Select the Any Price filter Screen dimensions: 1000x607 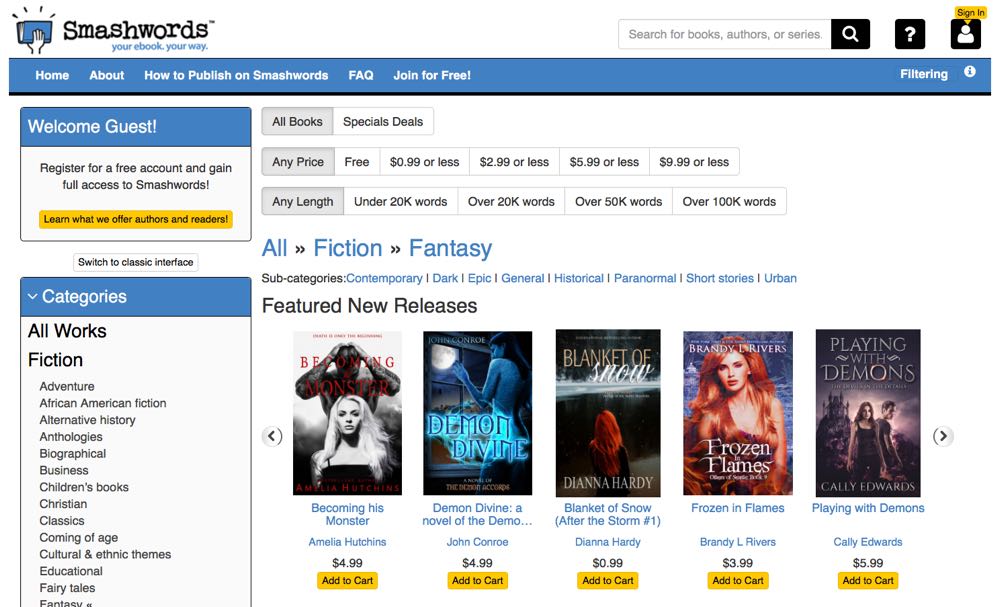coord(298,162)
